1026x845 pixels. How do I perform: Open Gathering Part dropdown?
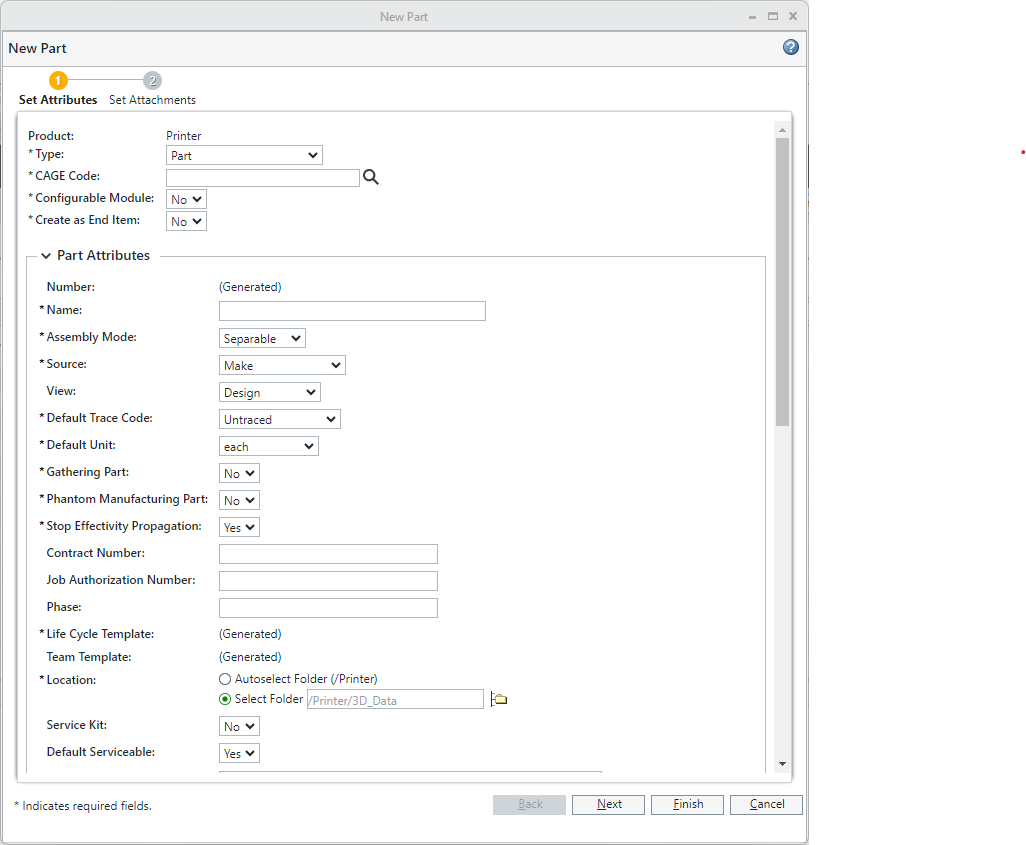click(239, 473)
